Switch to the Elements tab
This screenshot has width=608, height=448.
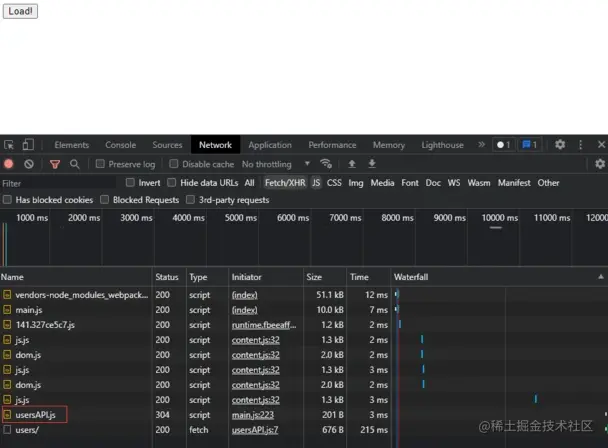[x=72, y=145]
